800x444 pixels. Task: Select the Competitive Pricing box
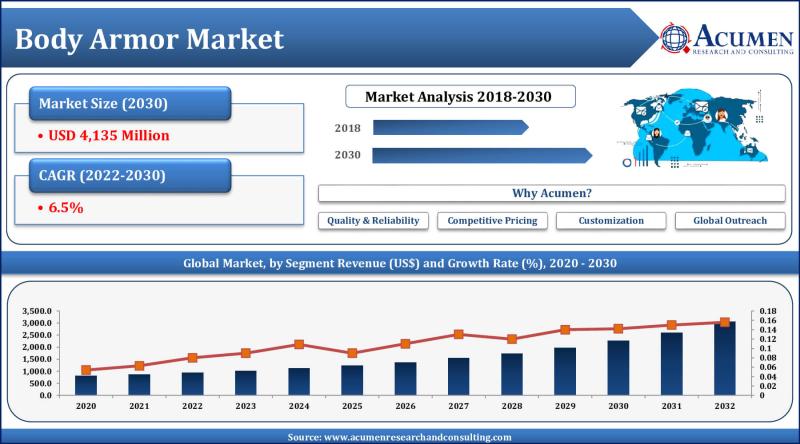(492, 220)
